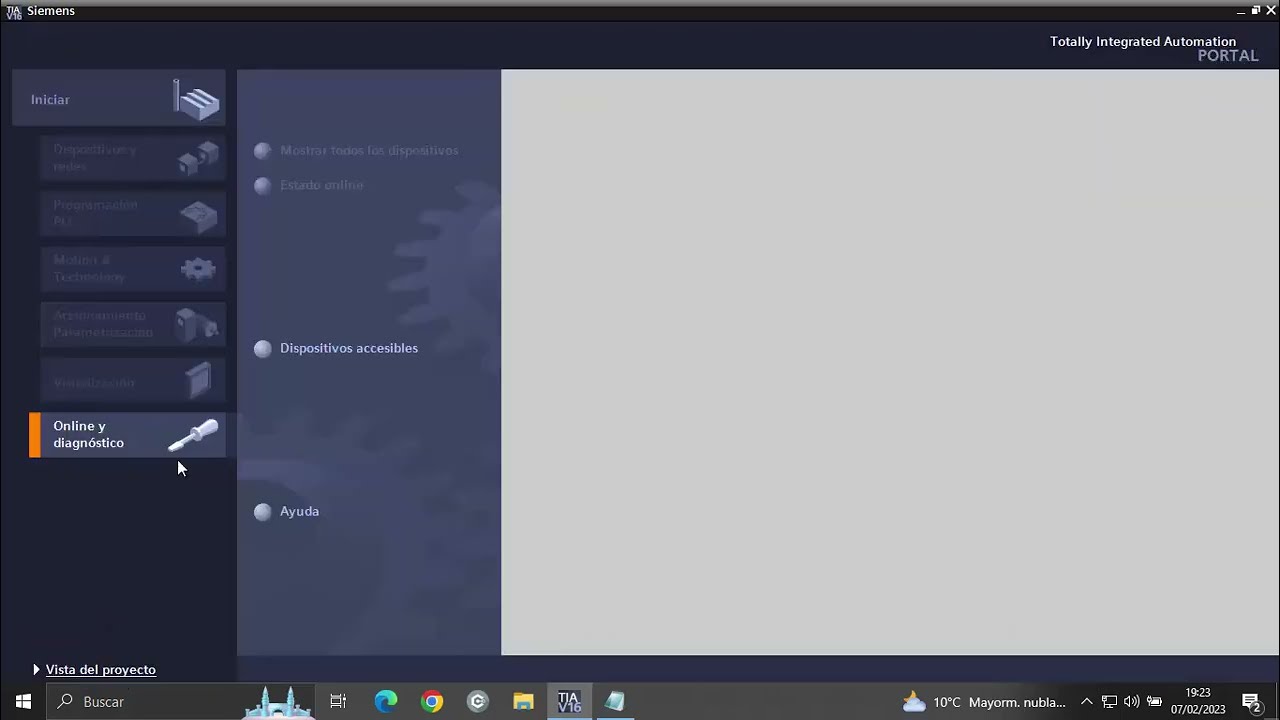1280x720 pixels.
Task: Open the Windows Start menu
Action: [23, 701]
